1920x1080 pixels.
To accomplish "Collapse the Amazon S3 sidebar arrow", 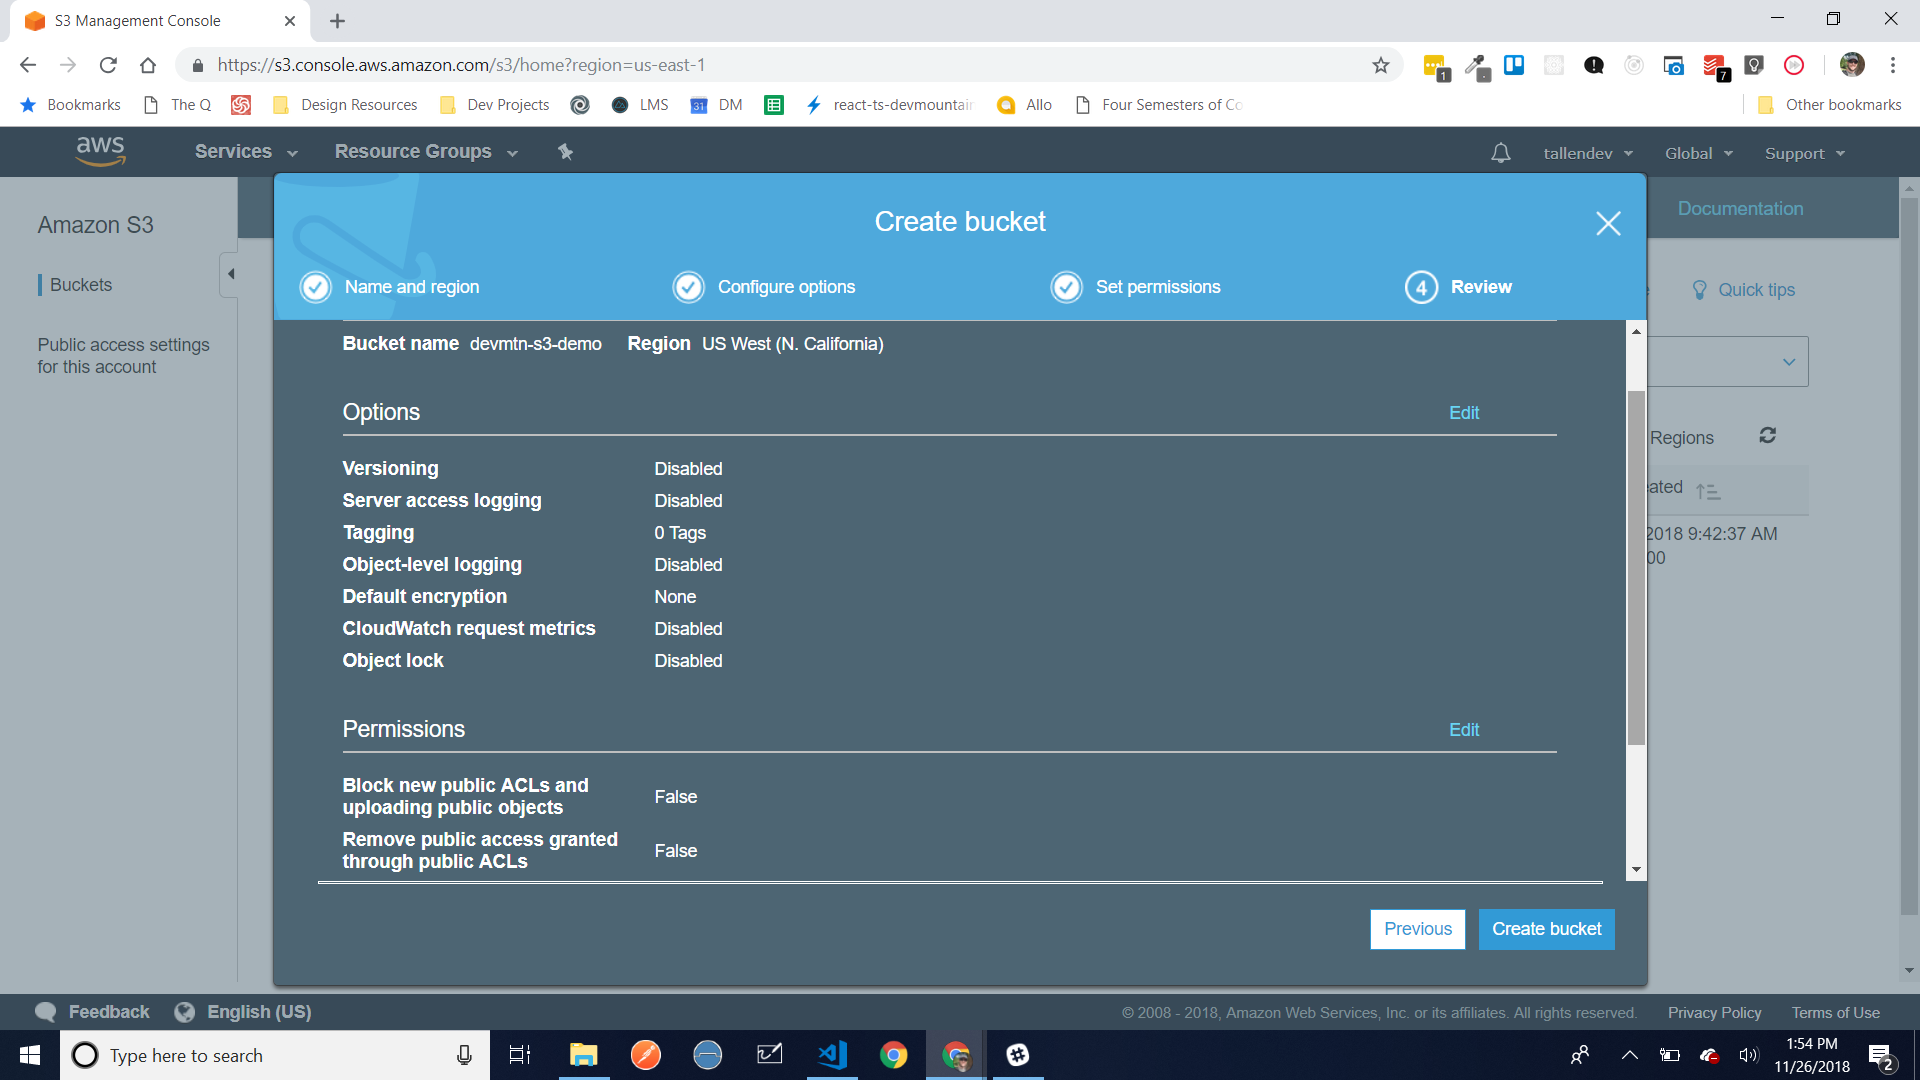I will click(x=231, y=274).
